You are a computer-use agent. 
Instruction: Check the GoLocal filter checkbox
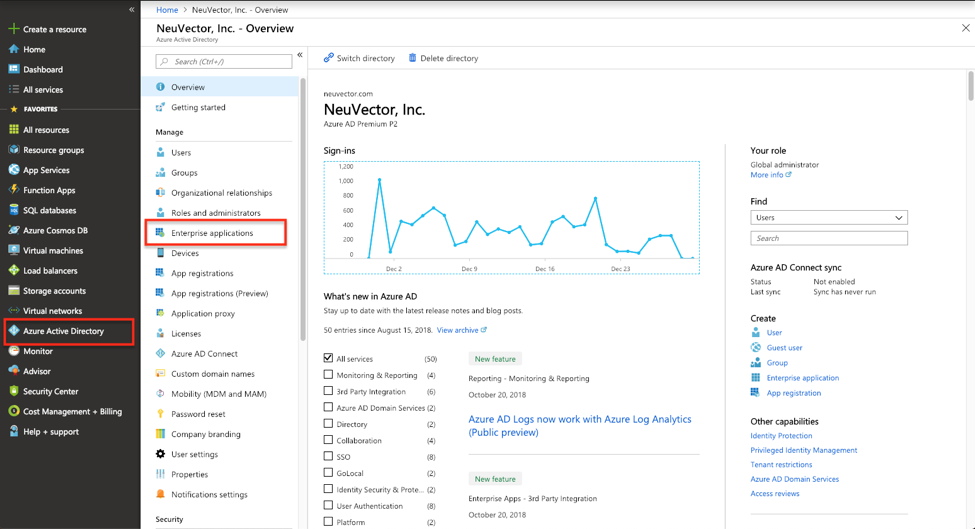coord(328,472)
